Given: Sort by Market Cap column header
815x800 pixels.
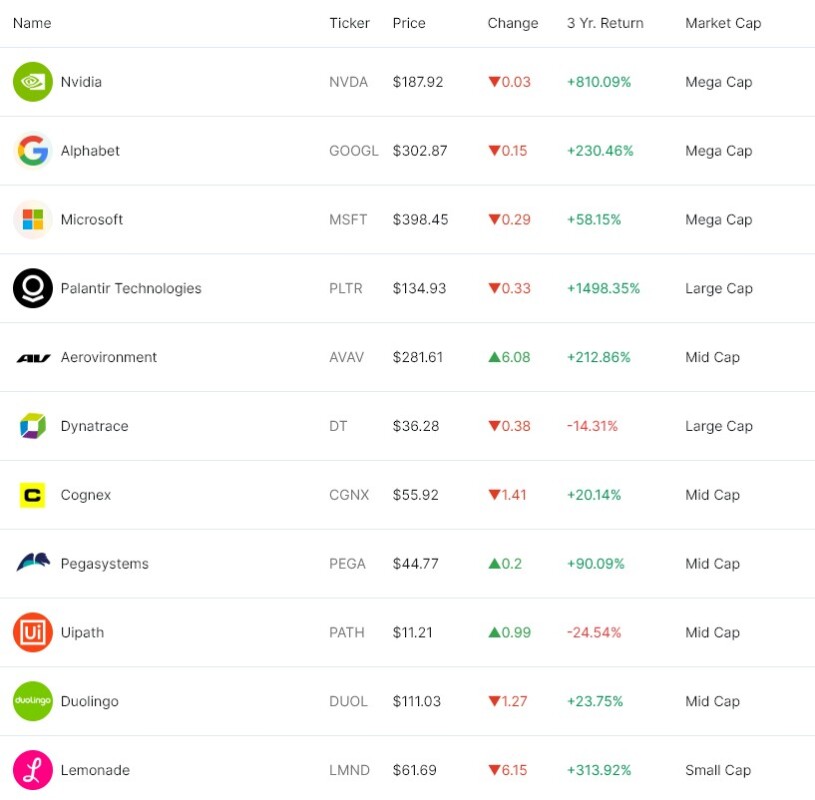Looking at the screenshot, I should (722, 23).
